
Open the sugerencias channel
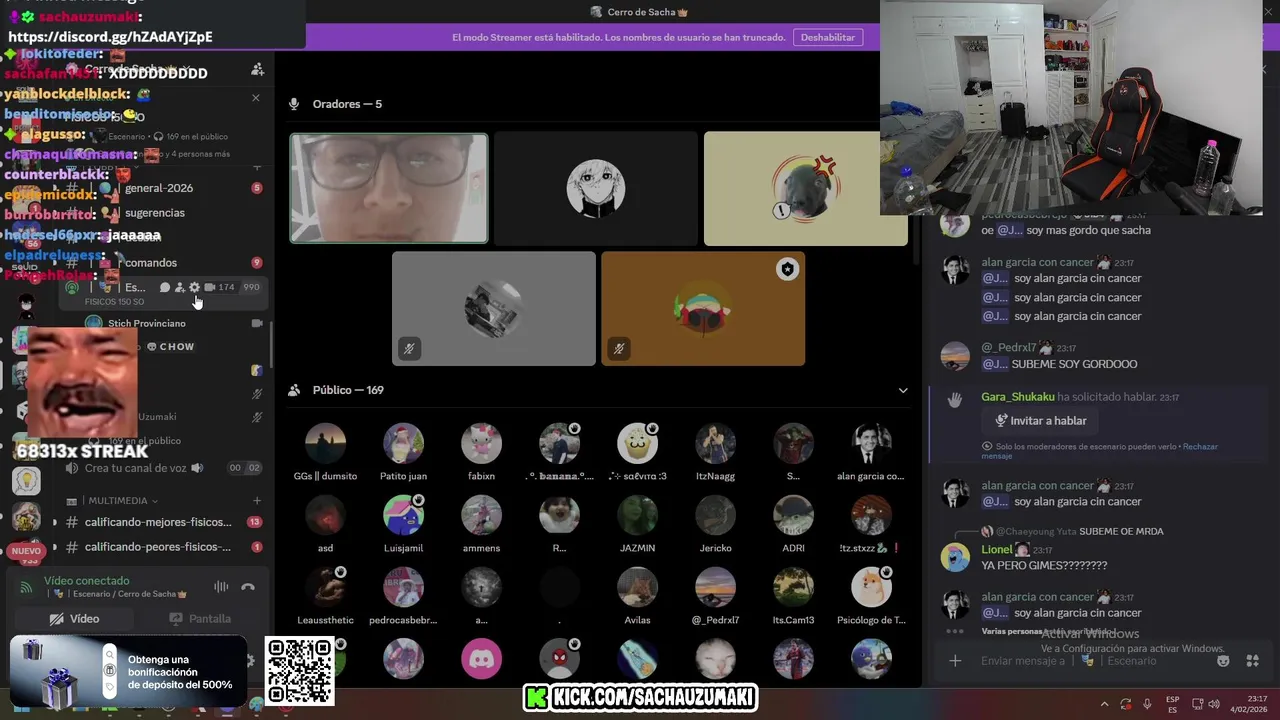click(x=154, y=213)
